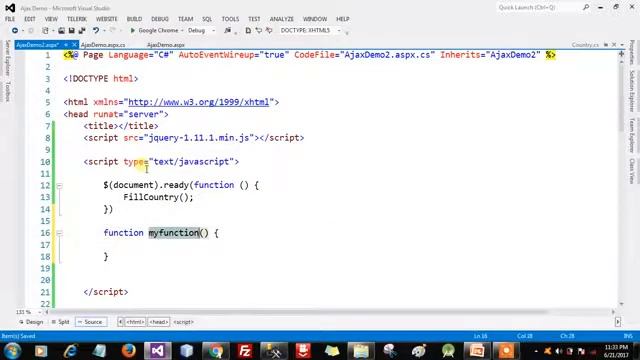640x360 pixels.
Task: Close the AjaxDemo2.aspx tab
Action: [74, 45]
